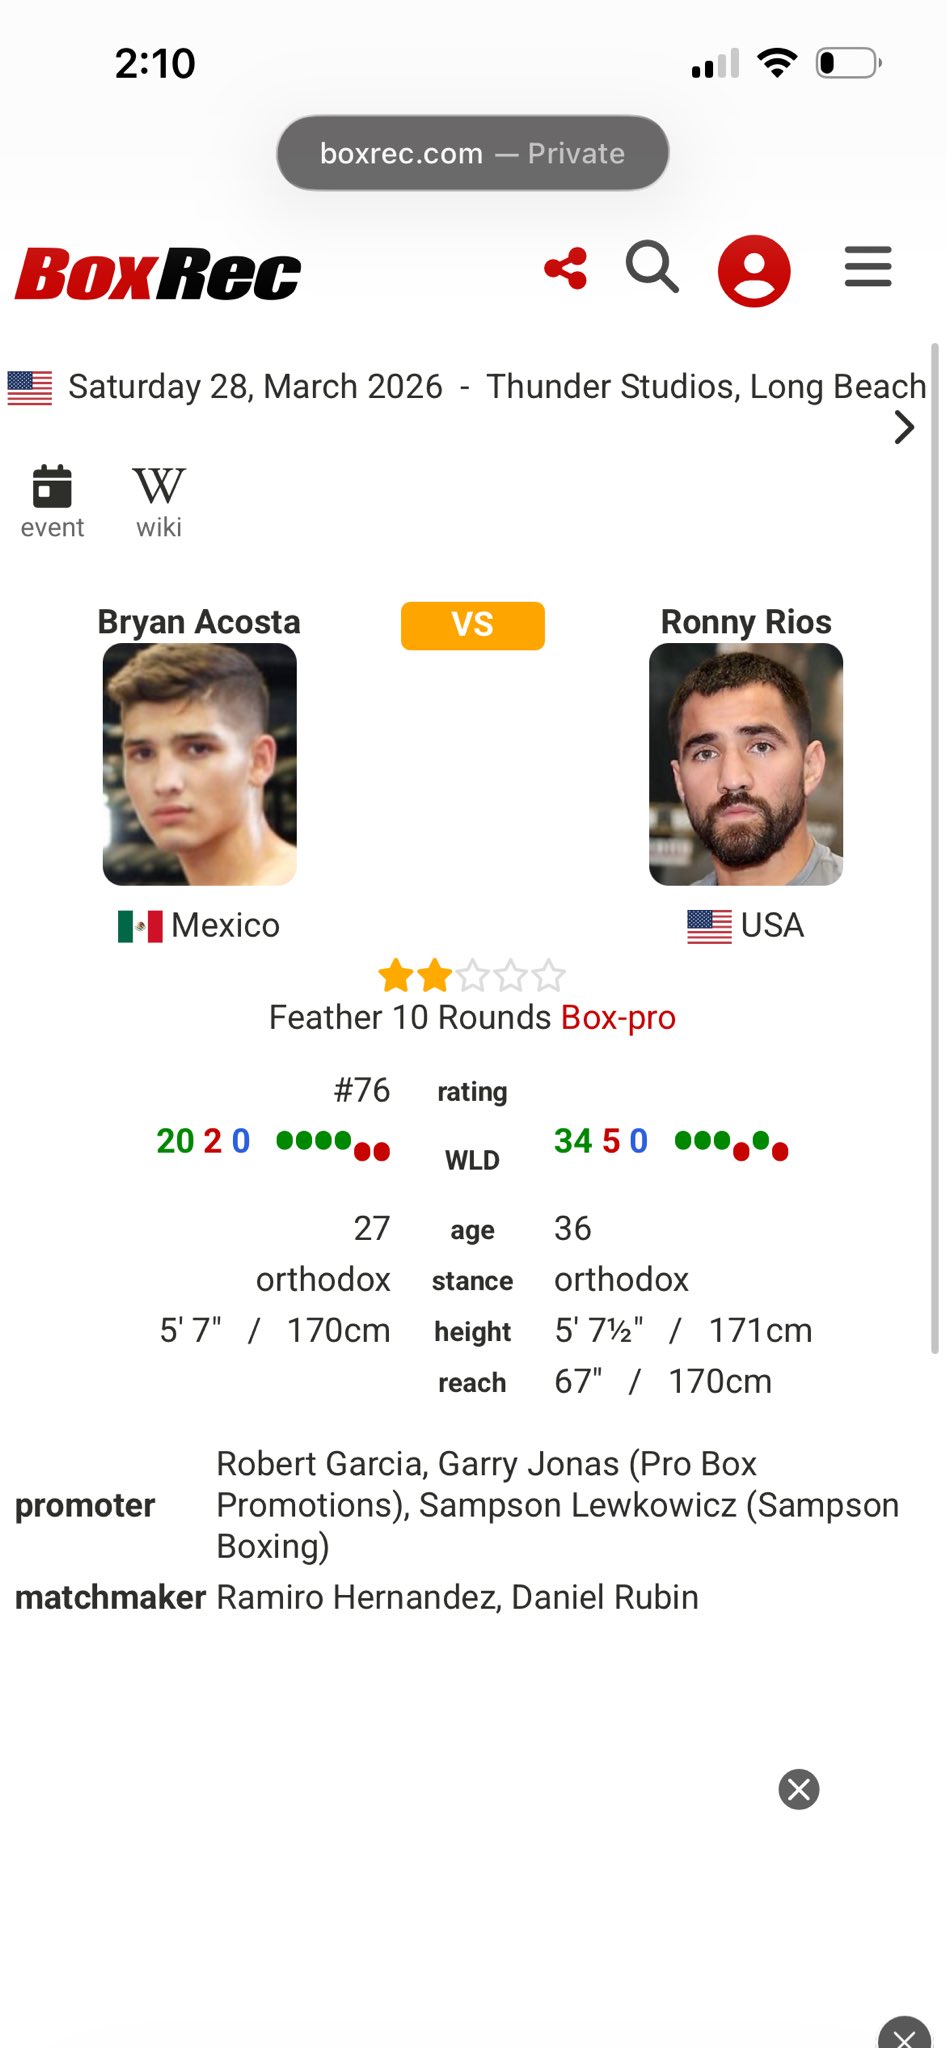Image resolution: width=946 pixels, height=2048 pixels.
Task: Open the red user account icon
Action: click(754, 270)
